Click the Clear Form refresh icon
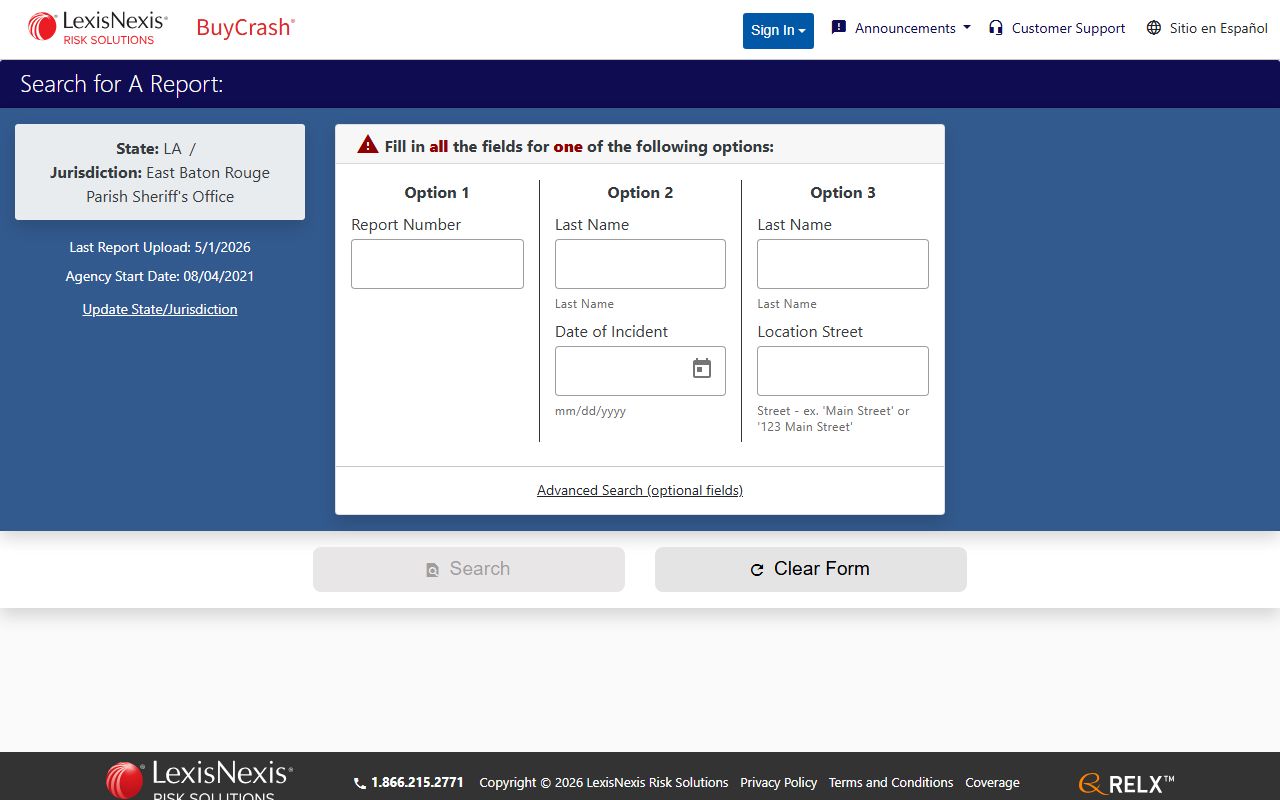Viewport: 1280px width, 800px height. tap(757, 570)
